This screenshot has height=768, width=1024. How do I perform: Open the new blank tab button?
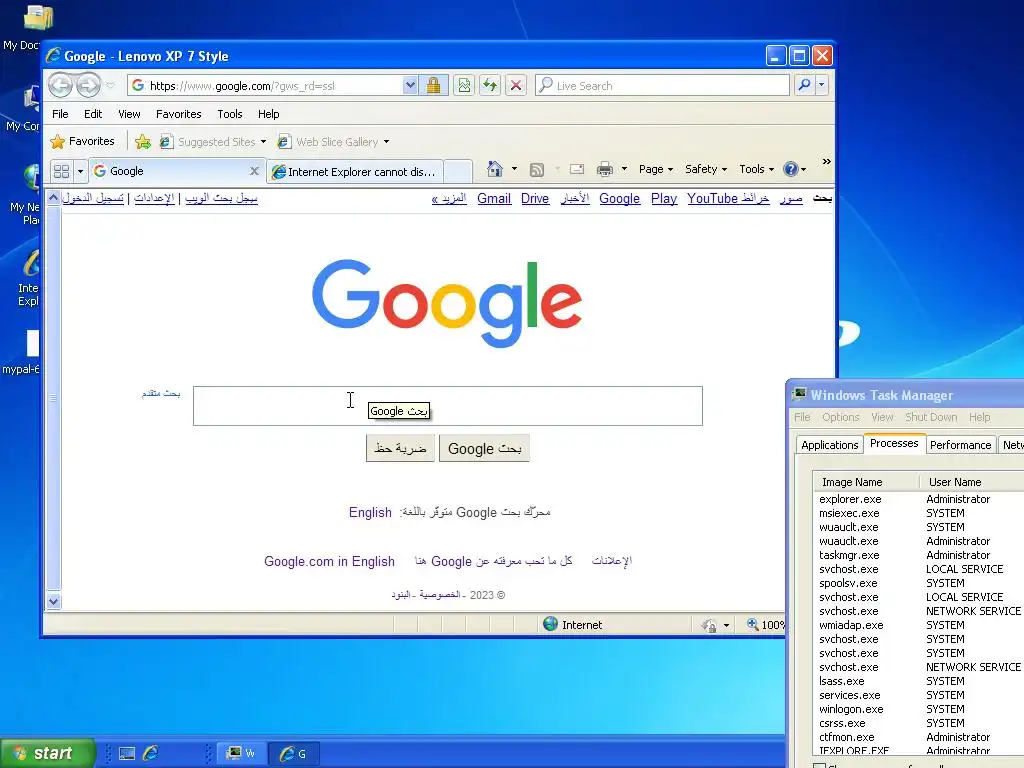458,172
